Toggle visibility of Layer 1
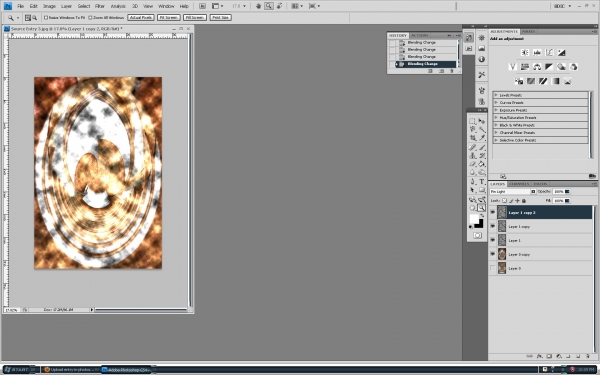Viewport: 600px width, 375px height. tap(493, 240)
